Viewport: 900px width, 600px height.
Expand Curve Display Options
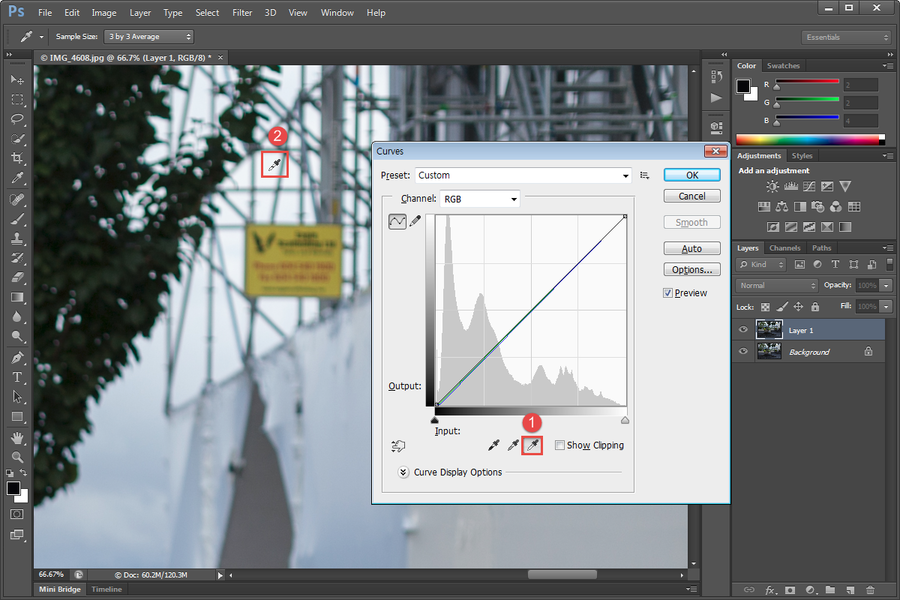pyautogui.click(x=403, y=472)
